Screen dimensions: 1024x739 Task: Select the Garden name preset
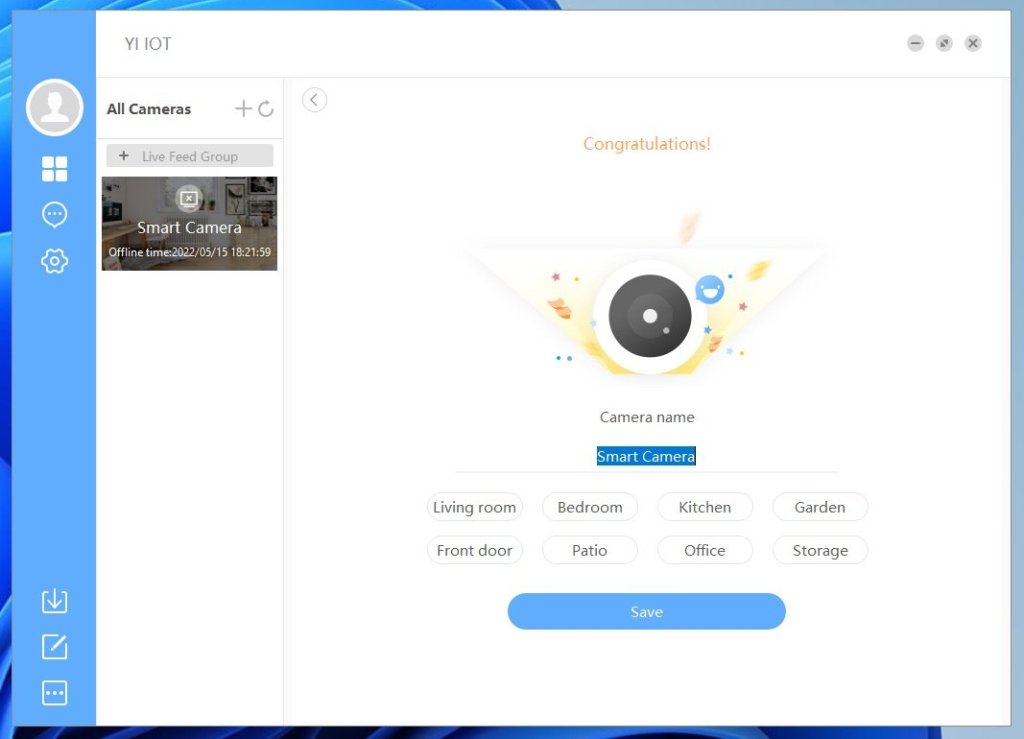[x=820, y=507]
